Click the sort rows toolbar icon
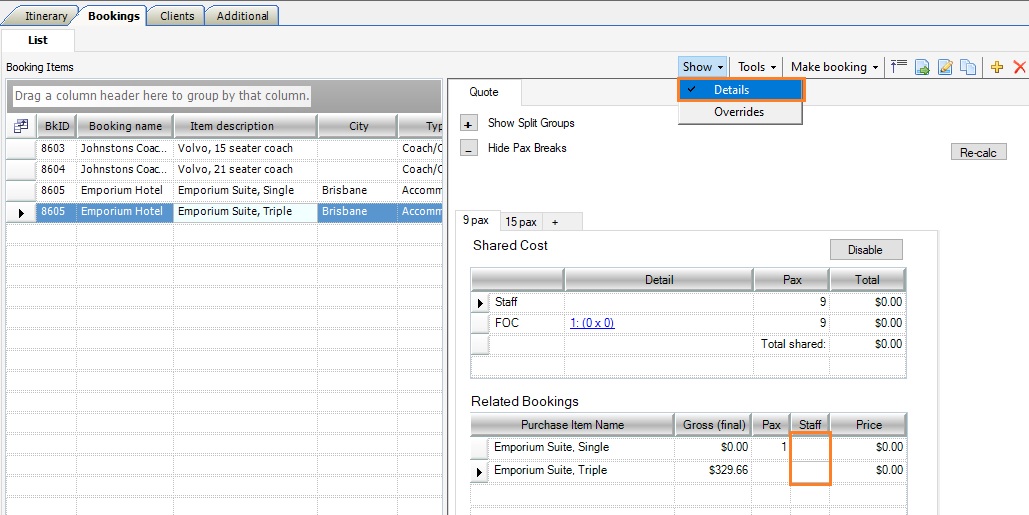1029x515 pixels. 899,67
